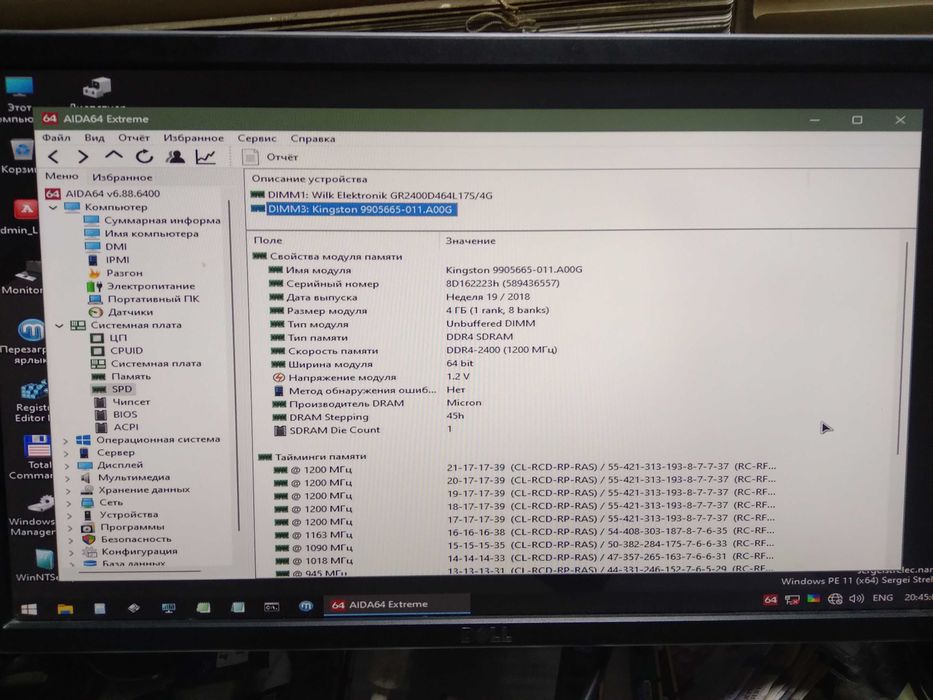
Task: Open the graph chart toolbar icon
Action: [x=205, y=157]
